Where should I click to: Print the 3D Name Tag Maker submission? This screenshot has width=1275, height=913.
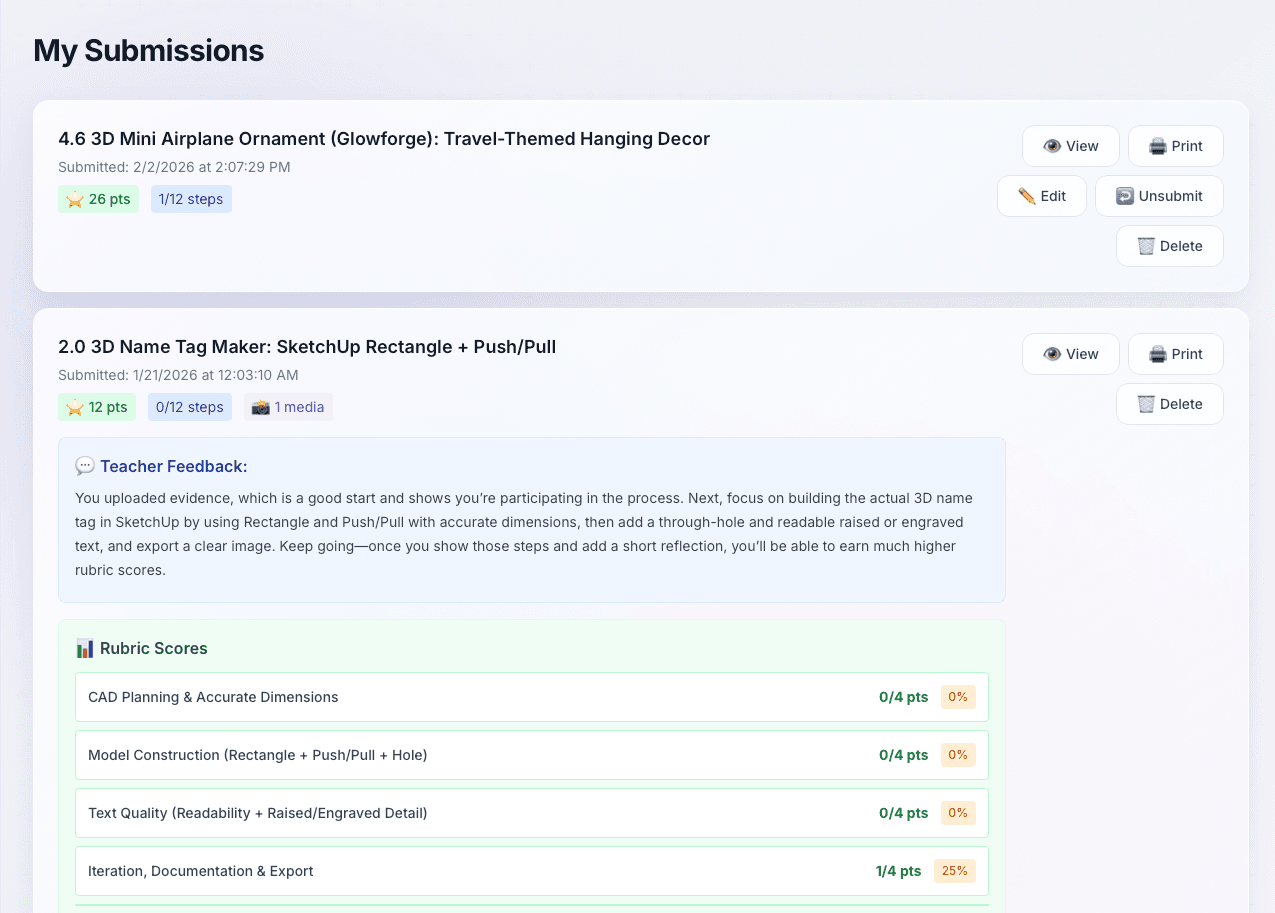tap(1175, 353)
